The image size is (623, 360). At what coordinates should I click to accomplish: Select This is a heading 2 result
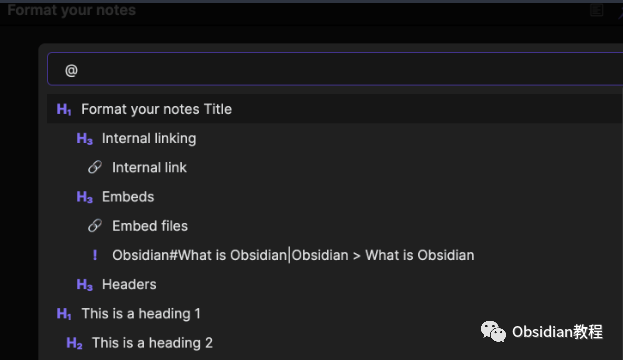point(335,343)
